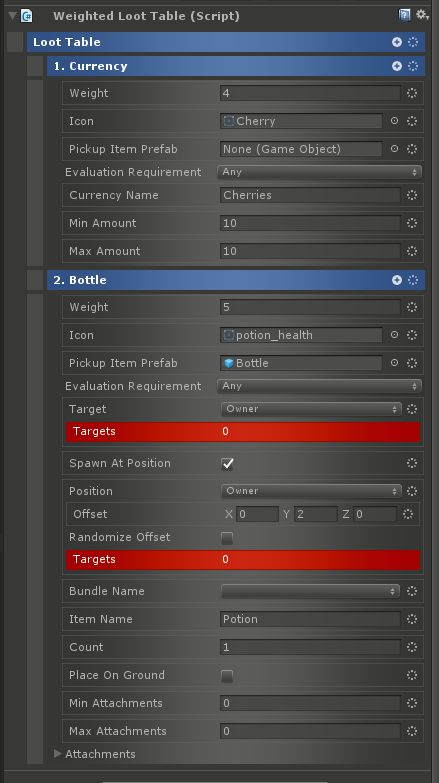Click the Item Name field containing Potion
The width and height of the screenshot is (439, 783).
click(x=310, y=619)
